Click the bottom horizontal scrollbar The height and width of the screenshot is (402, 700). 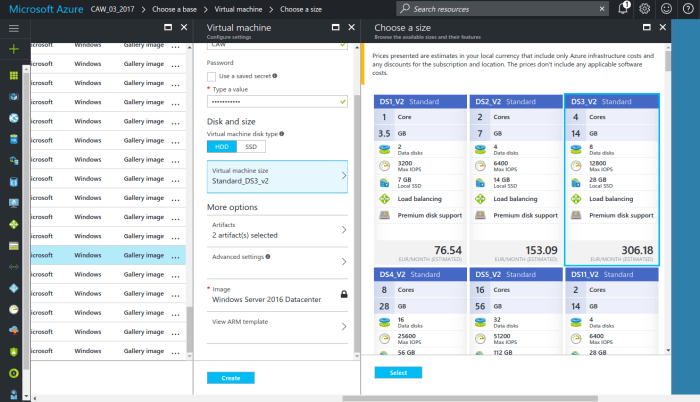coord(470,398)
